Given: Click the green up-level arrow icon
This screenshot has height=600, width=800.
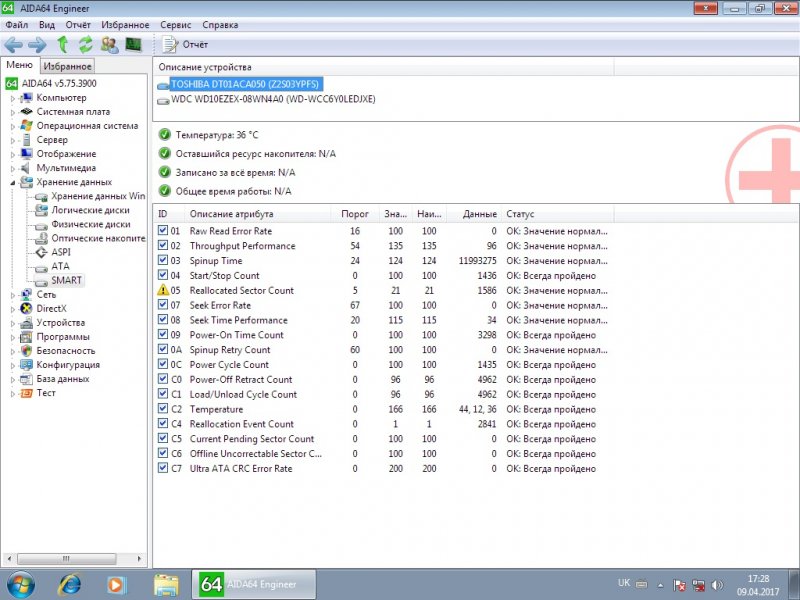Looking at the screenshot, I should (63, 44).
